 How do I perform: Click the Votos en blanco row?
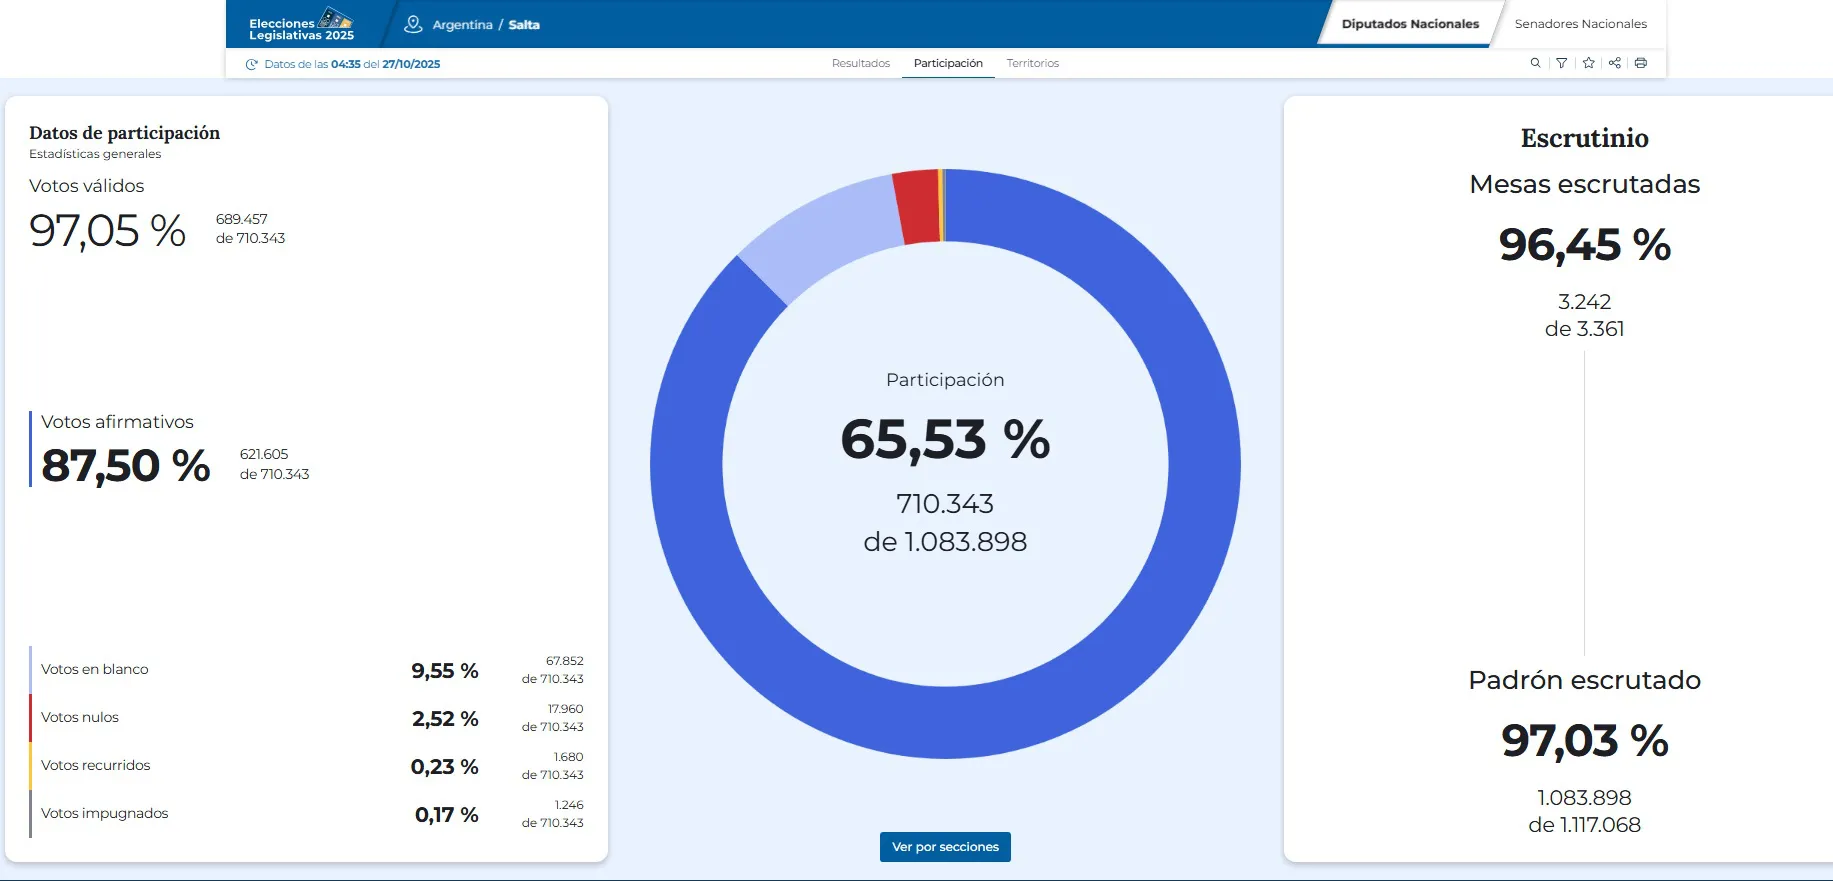pos(306,670)
